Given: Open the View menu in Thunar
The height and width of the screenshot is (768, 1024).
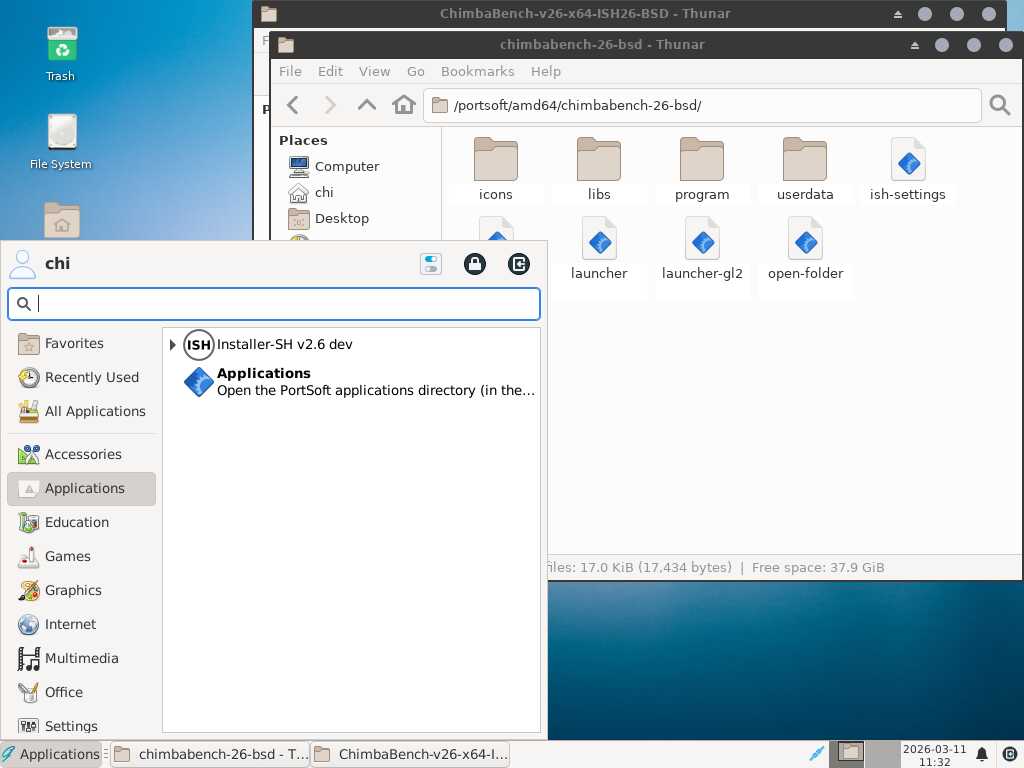Looking at the screenshot, I should [374, 72].
